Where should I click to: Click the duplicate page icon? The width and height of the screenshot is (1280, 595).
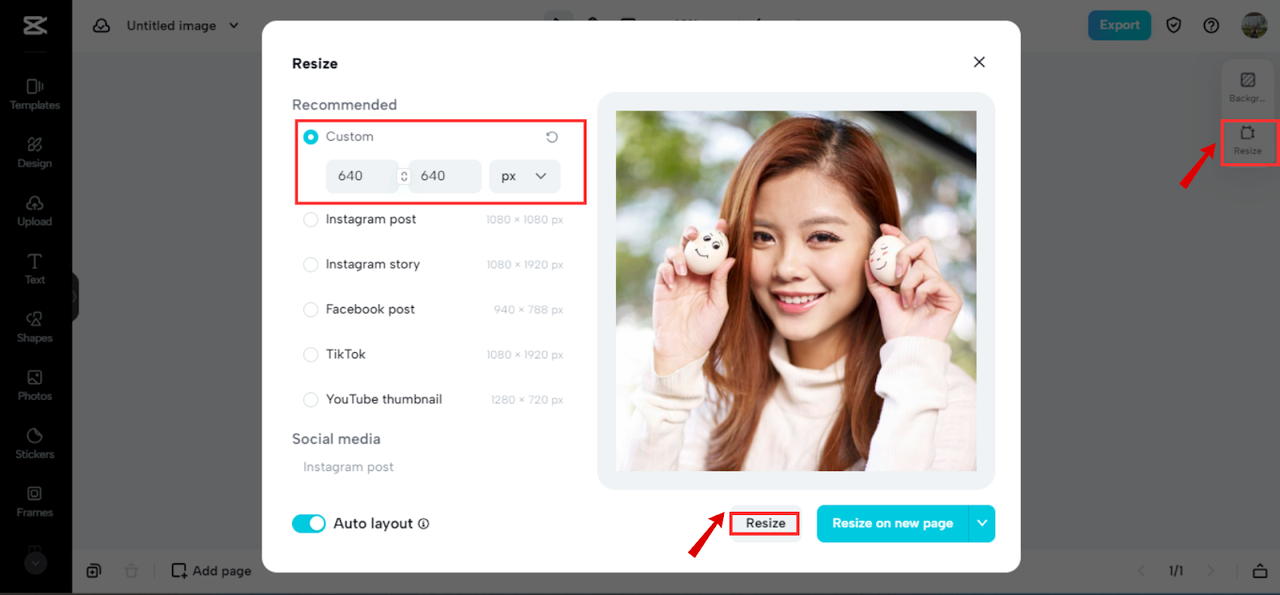[93, 571]
